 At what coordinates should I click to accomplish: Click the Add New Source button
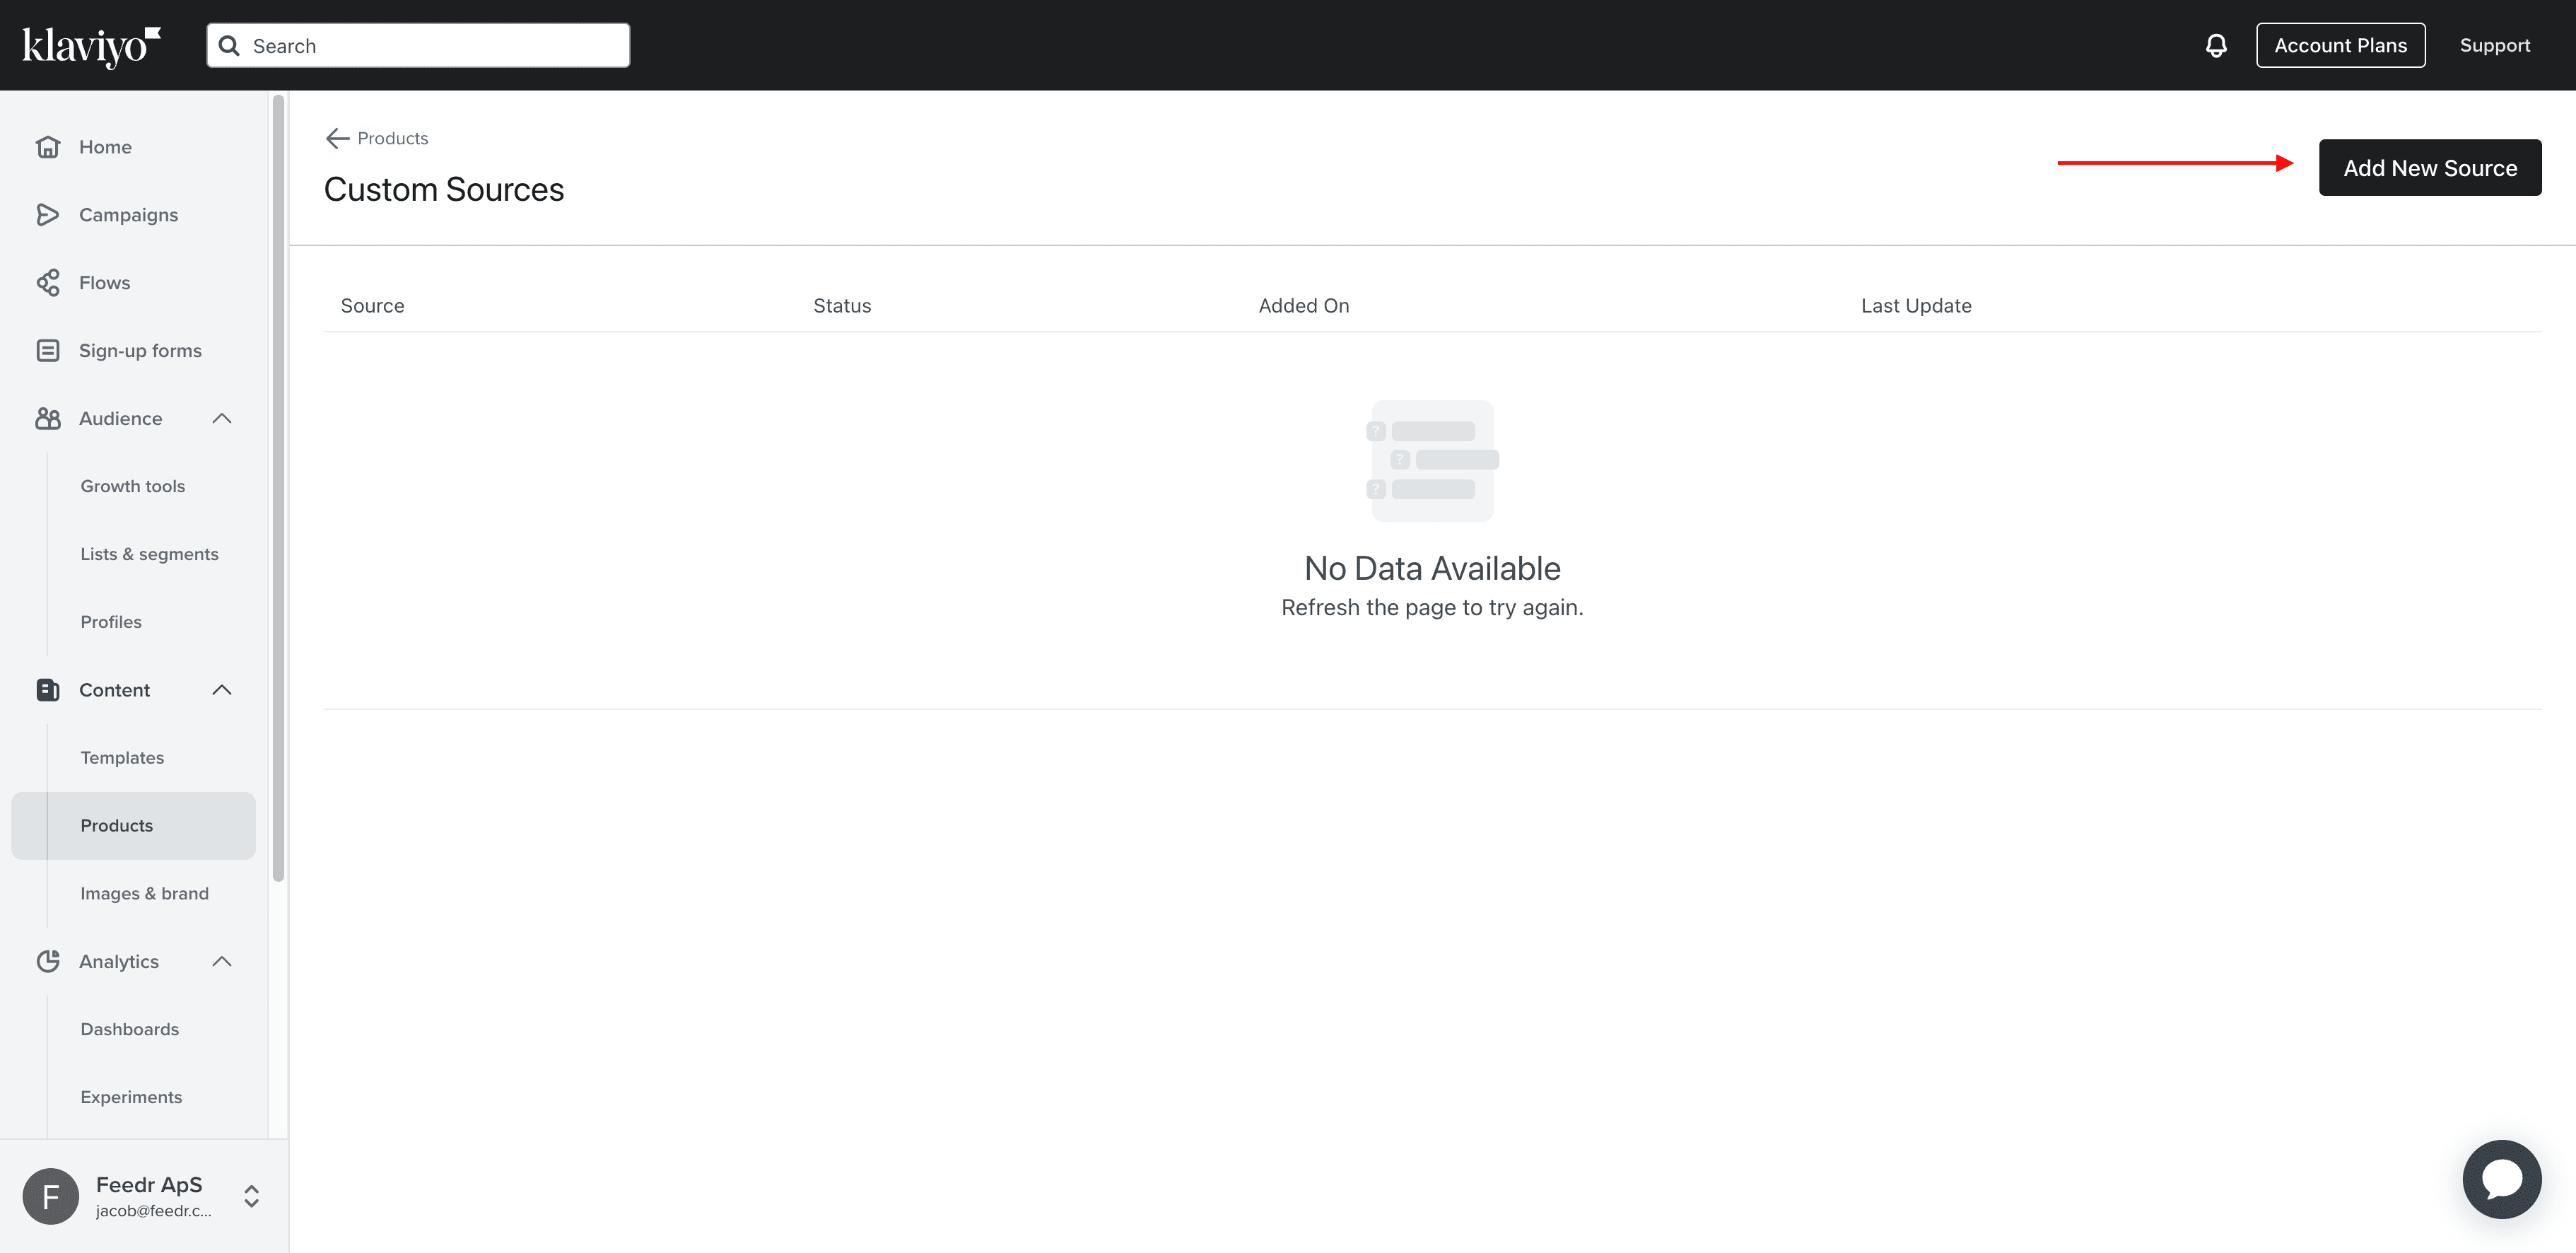(x=2430, y=167)
